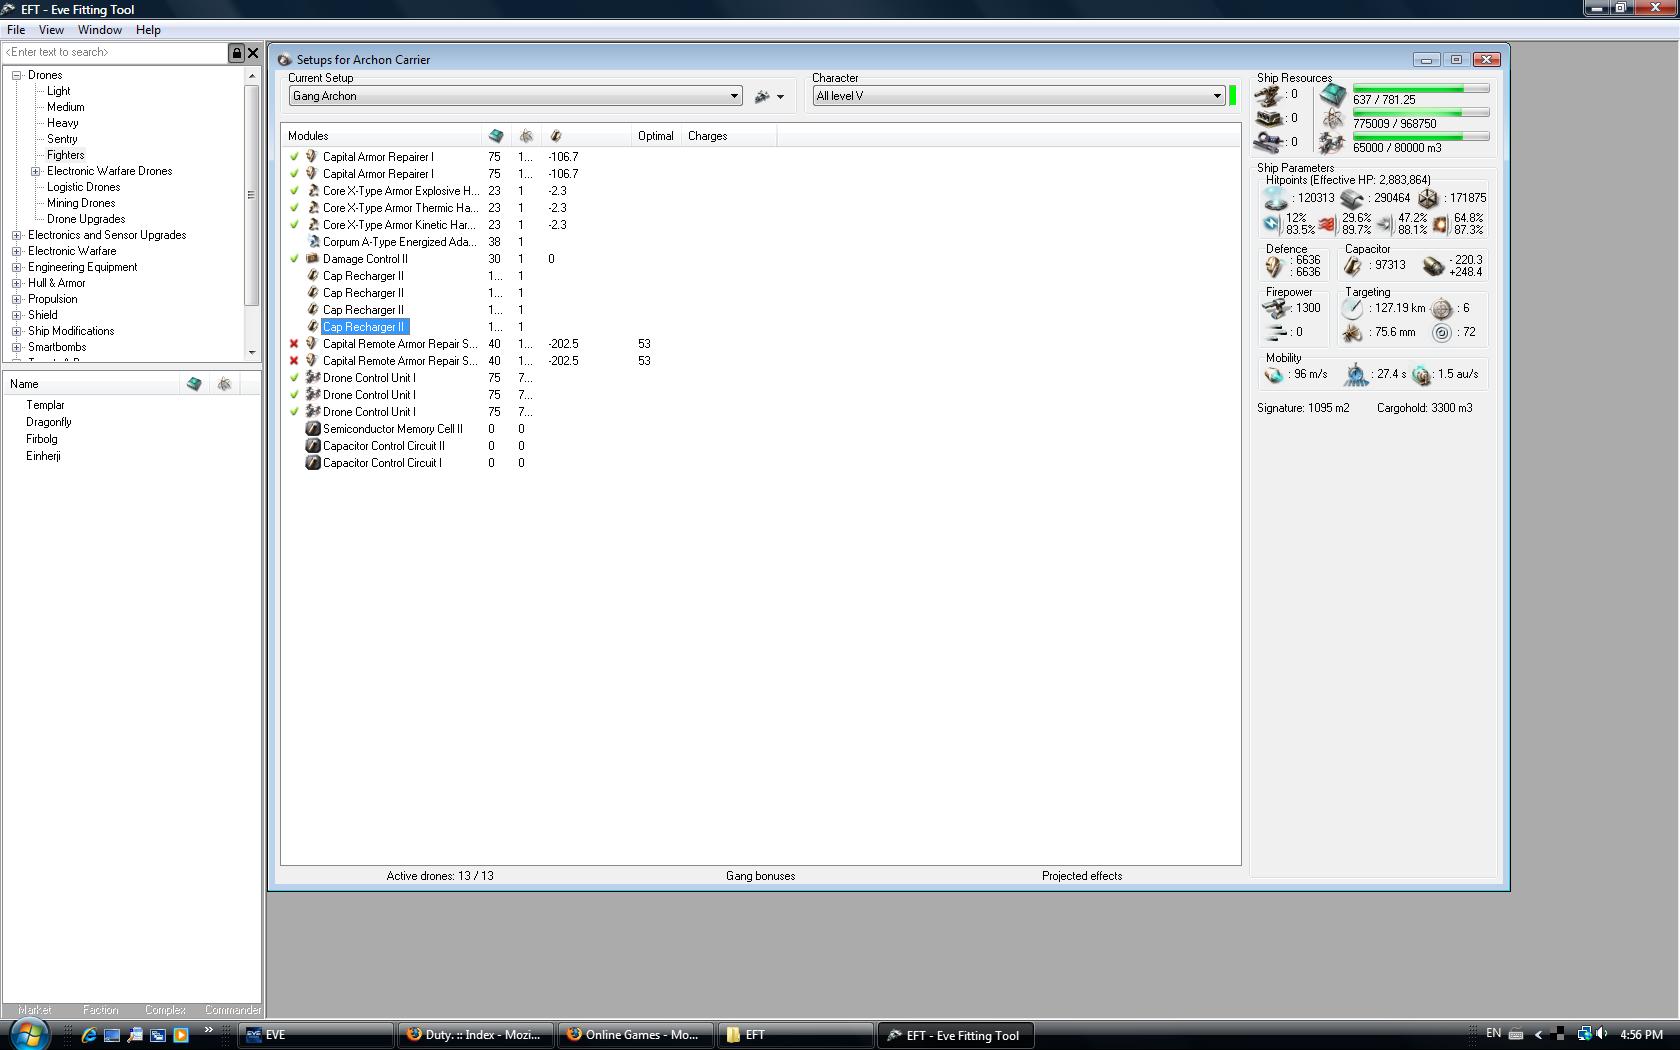Click the EM resistance icon beside 12%
Screen dimensions: 1680x1050
(x=1272, y=224)
